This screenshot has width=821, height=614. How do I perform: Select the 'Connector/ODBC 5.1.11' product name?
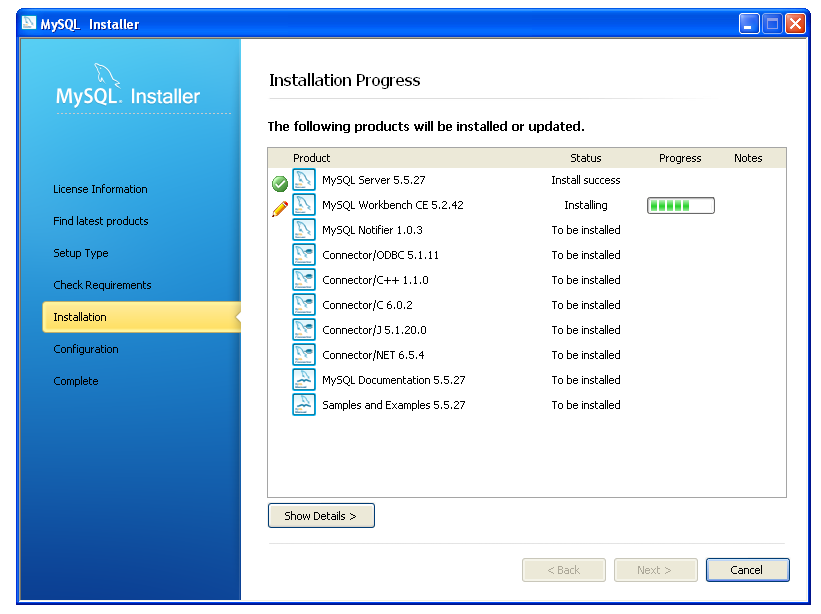click(x=380, y=255)
